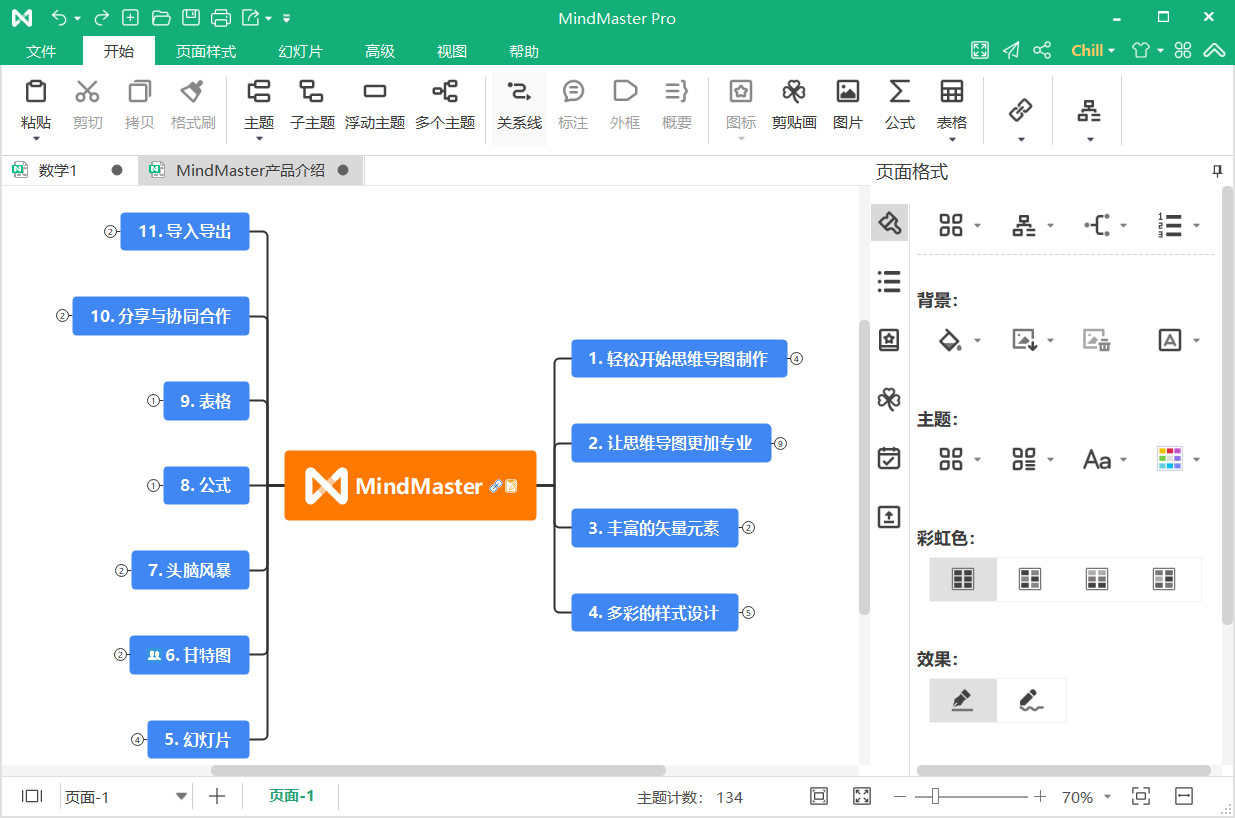This screenshot has height=818, width=1235.
Task: Click the zoom in plus button
Action: [x=1040, y=797]
